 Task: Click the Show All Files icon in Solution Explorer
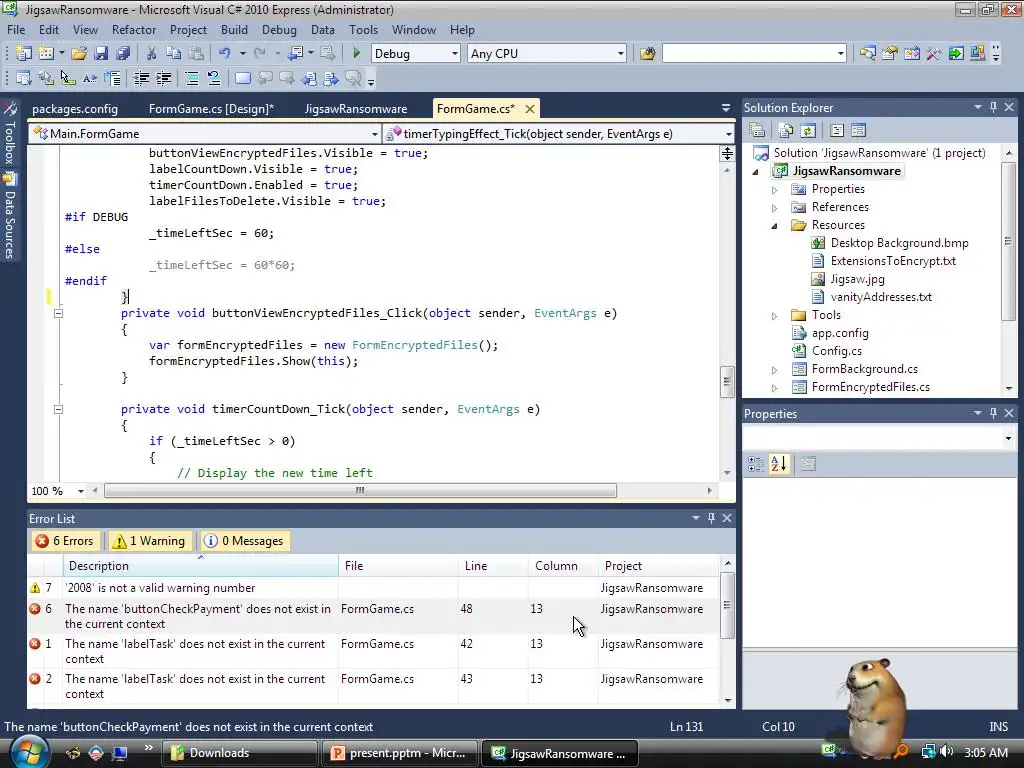click(786, 131)
